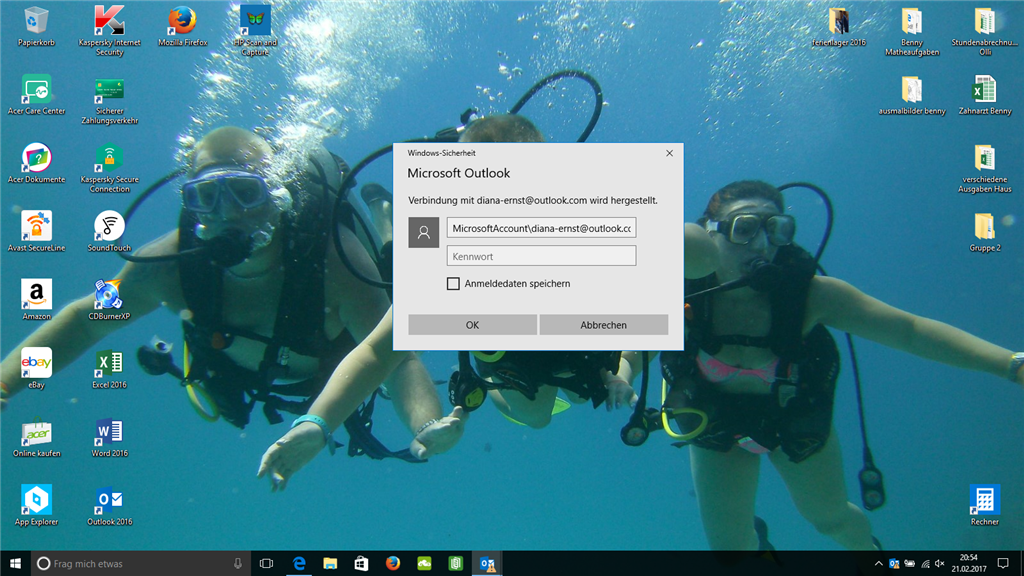Viewport: 1024px width, 576px height.
Task: Confirm the login with OK button
Action: pyautogui.click(x=472, y=325)
